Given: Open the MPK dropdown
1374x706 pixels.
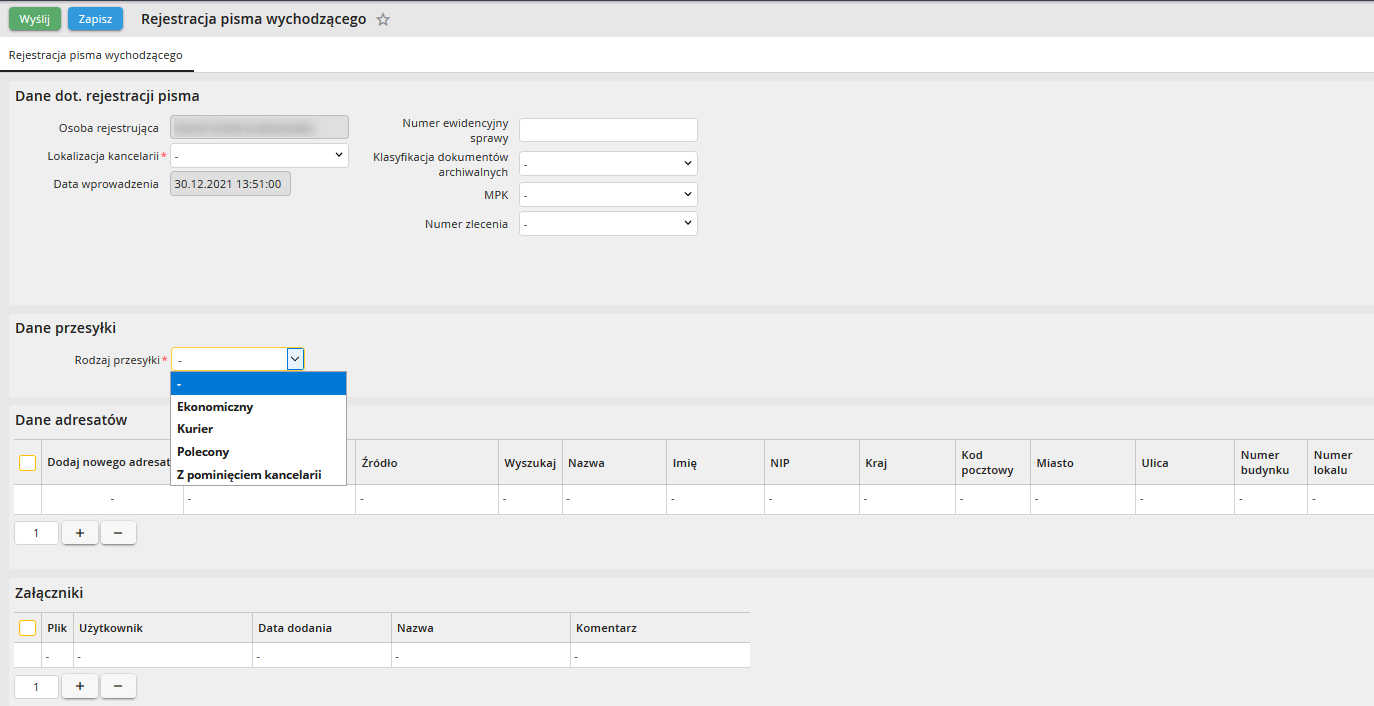Looking at the screenshot, I should tap(608, 194).
